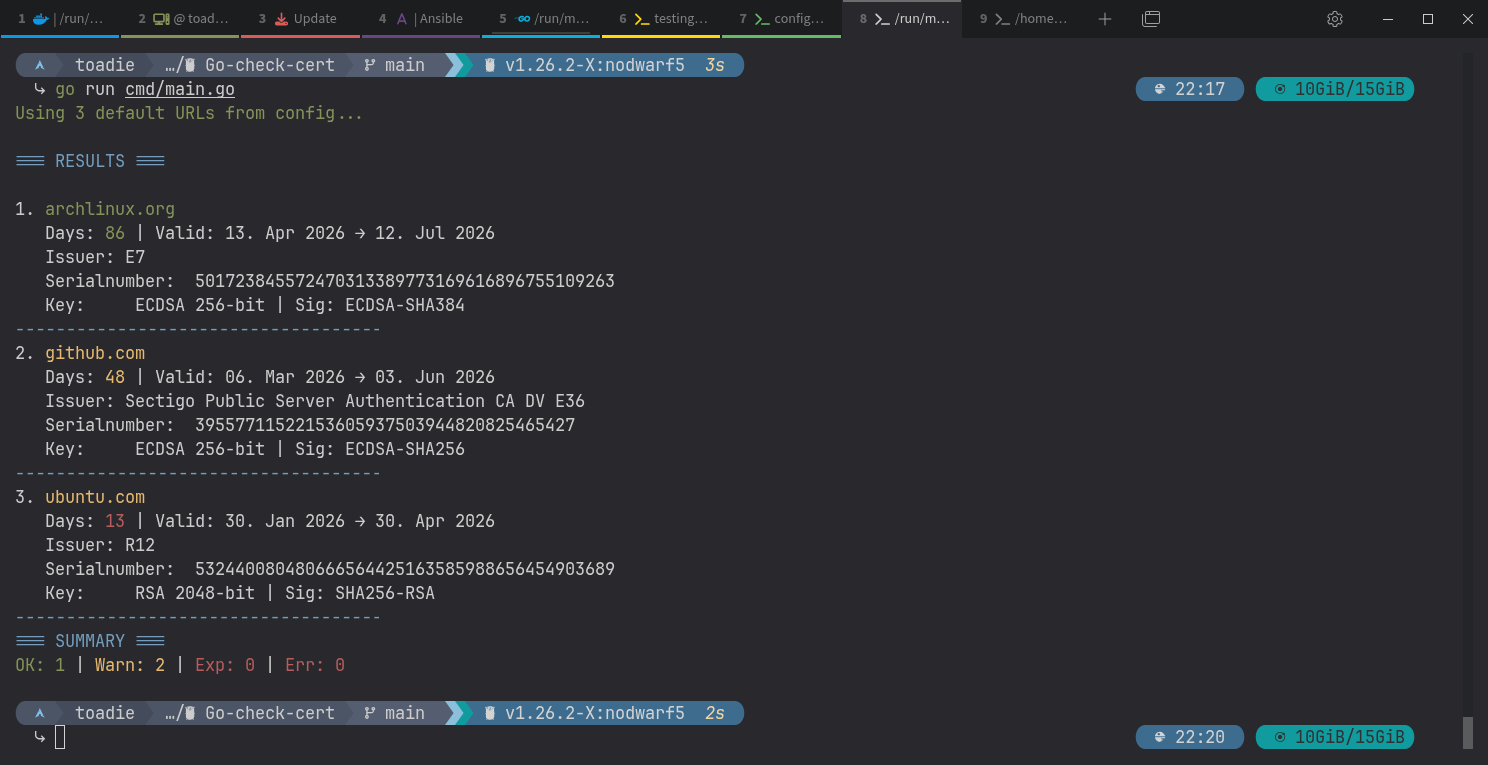Screen dimensions: 1488x765
Task: Open terminal settings gear icon
Action: [1334, 19]
